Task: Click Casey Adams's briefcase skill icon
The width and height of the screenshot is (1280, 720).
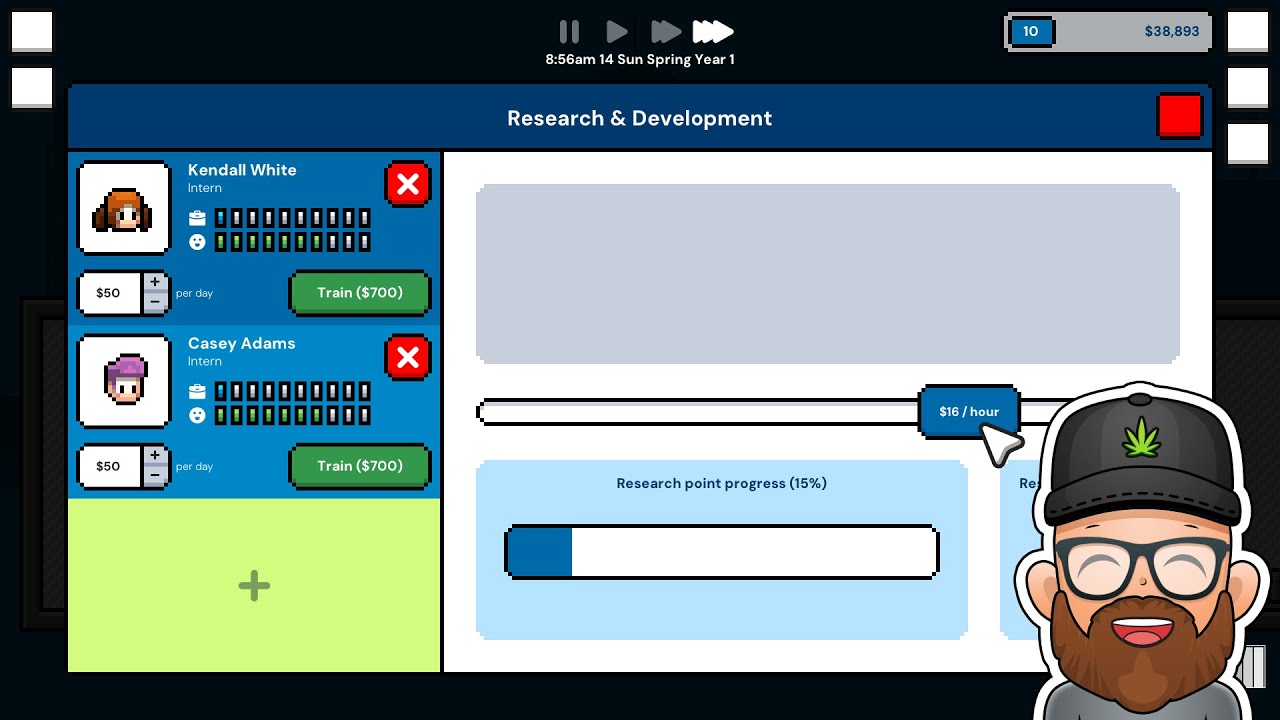Action: tap(197, 391)
